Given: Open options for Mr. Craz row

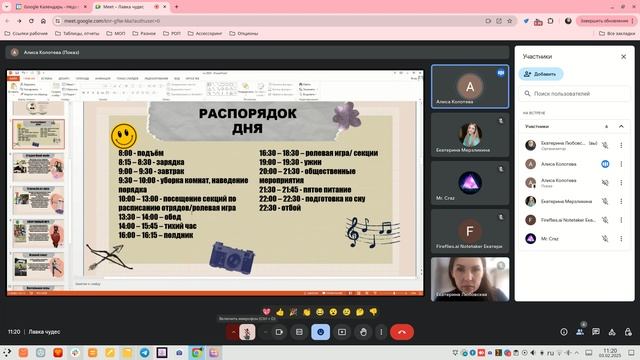Looking at the screenshot, I should click(x=621, y=238).
